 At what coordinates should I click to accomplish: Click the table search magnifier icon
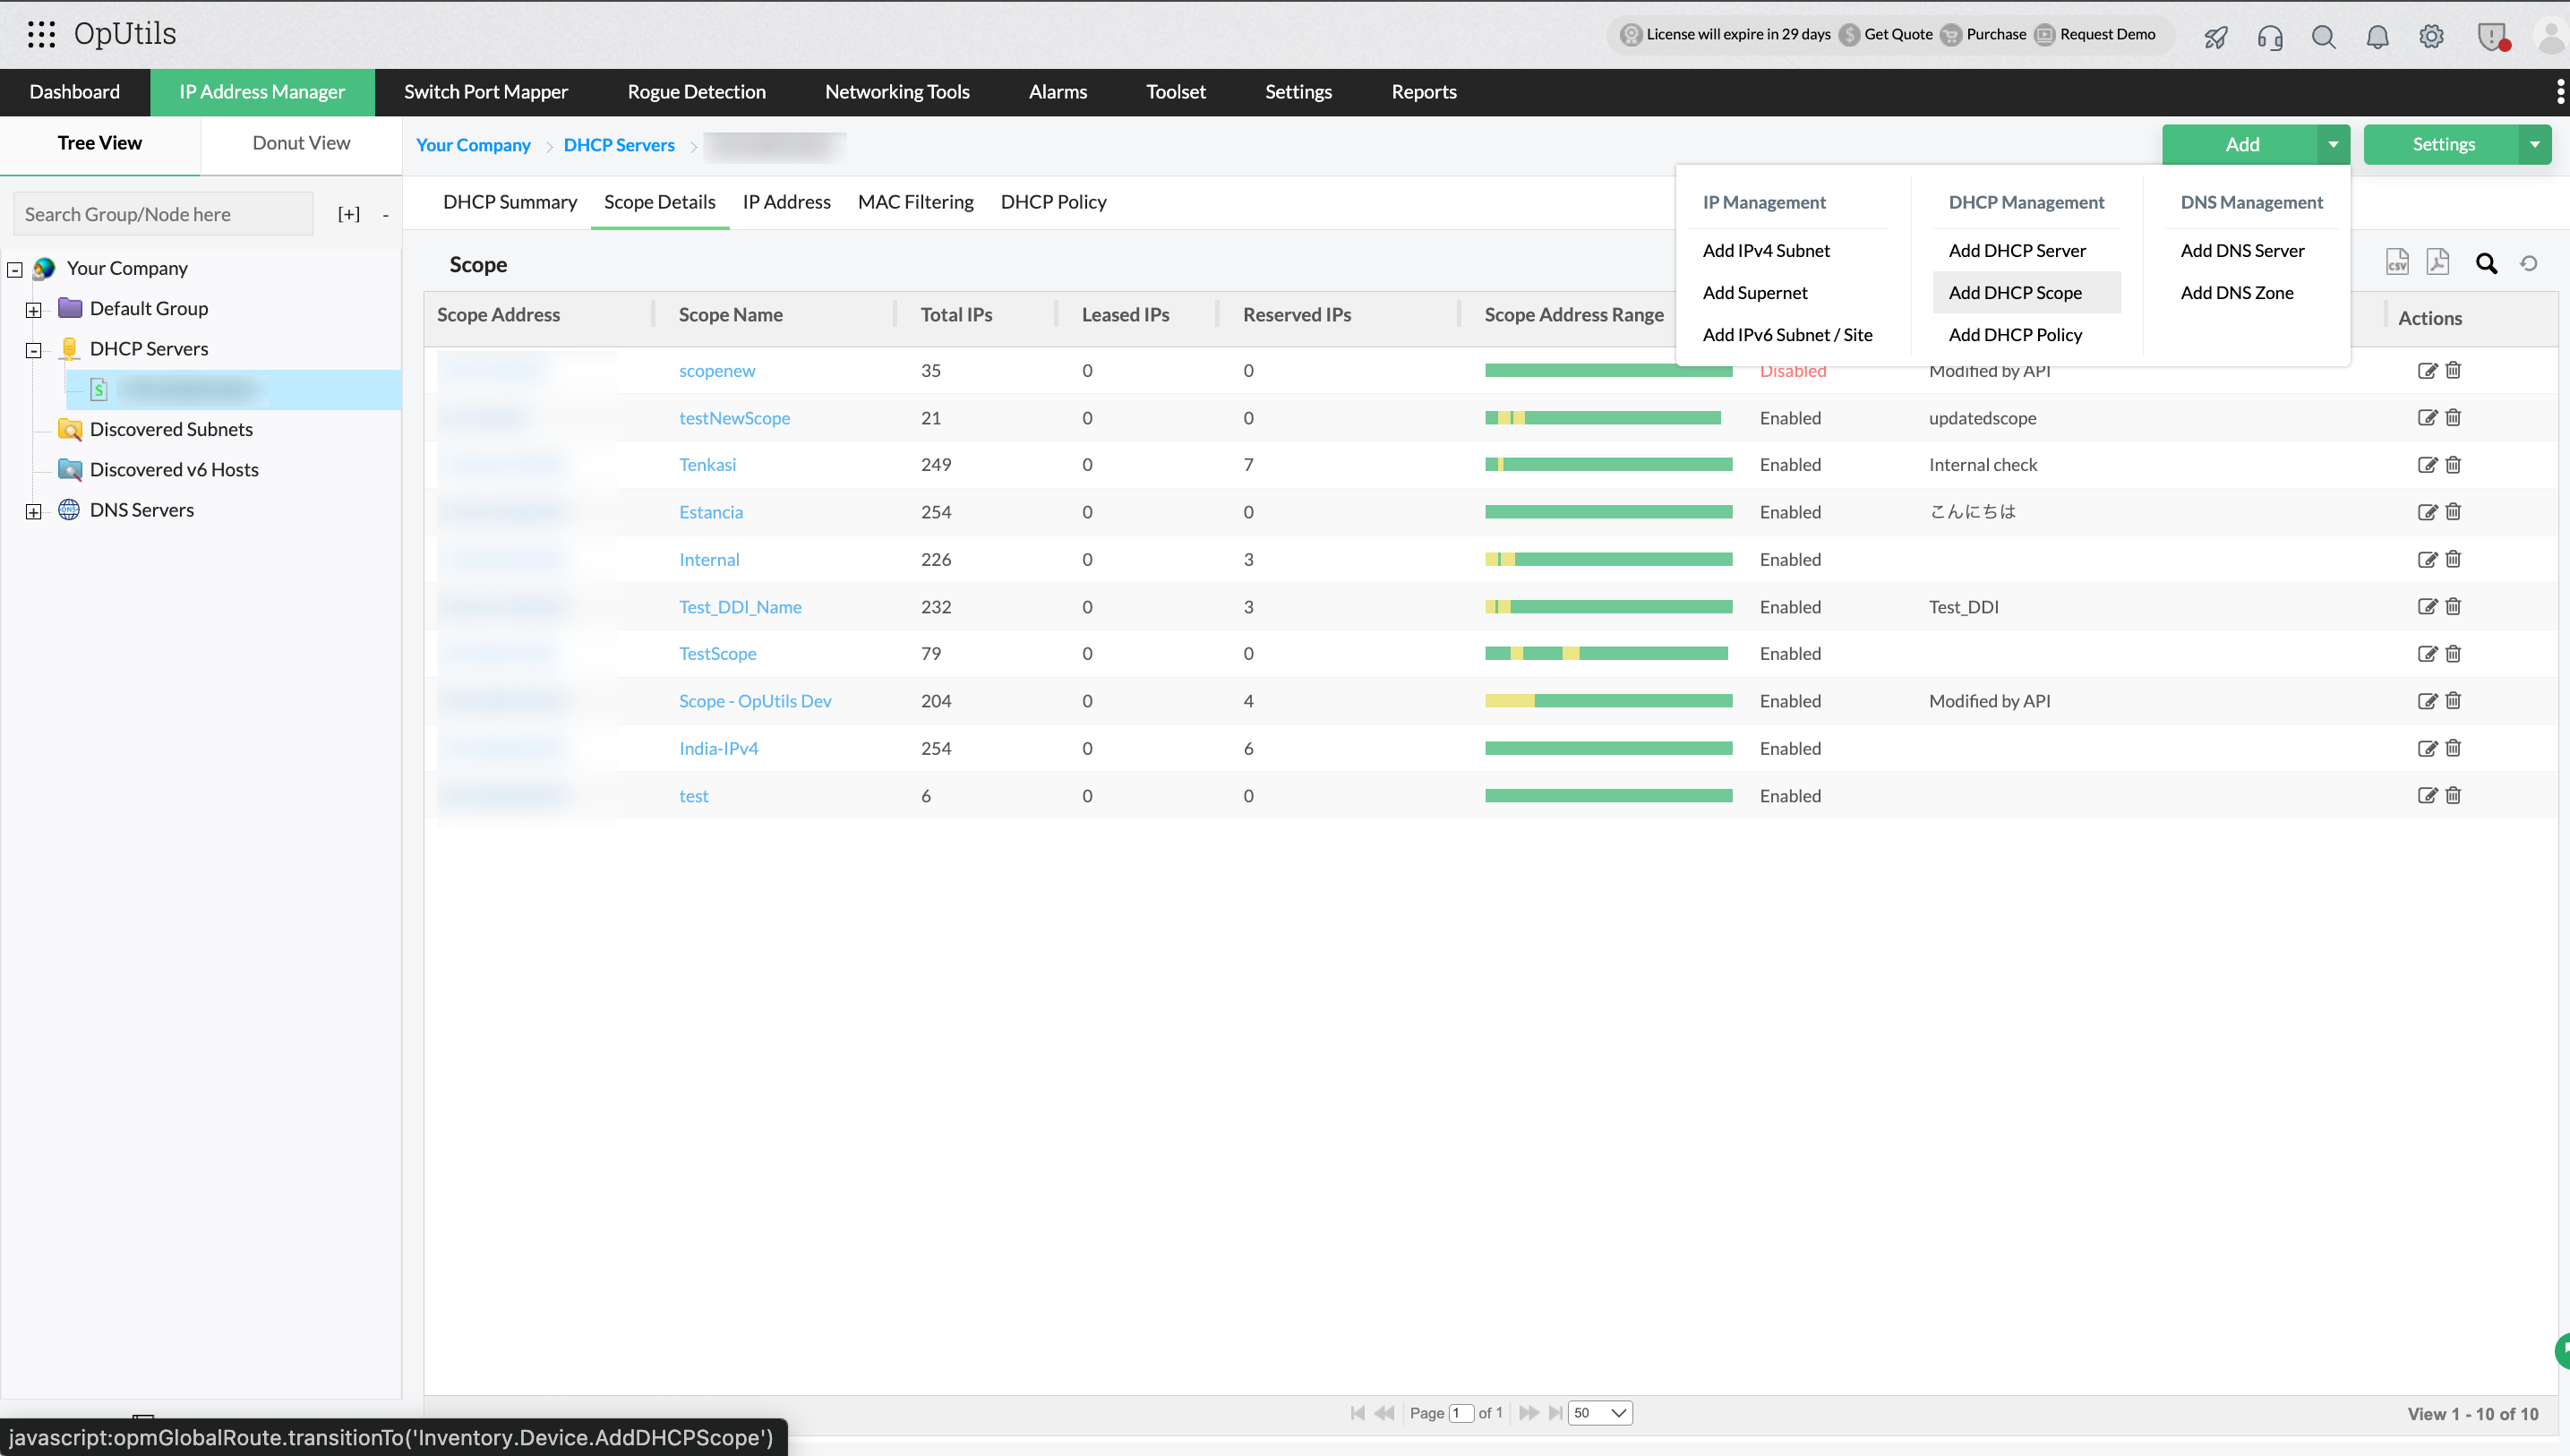pos(2486,264)
